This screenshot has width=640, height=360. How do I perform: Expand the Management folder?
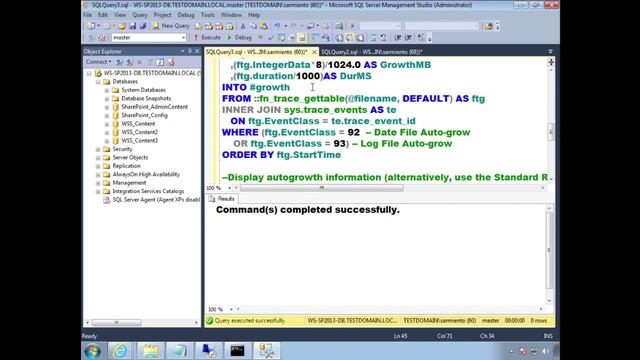click(98, 183)
